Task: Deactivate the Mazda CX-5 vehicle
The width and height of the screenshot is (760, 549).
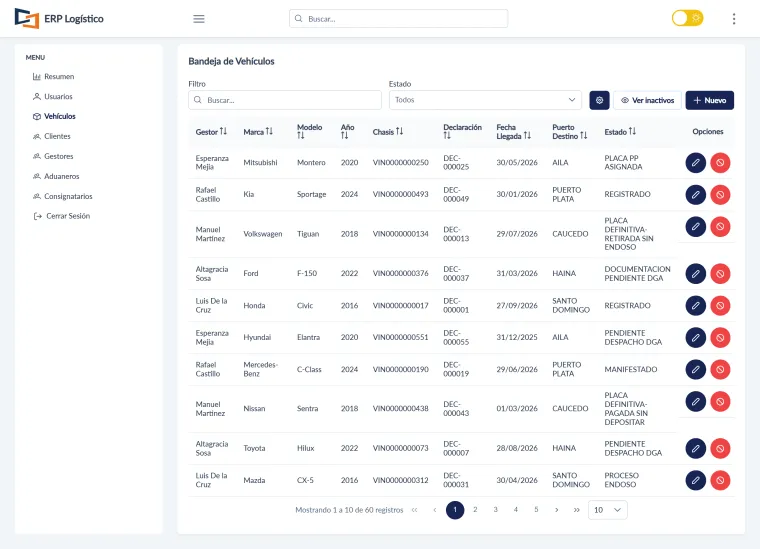Action: tap(720, 481)
